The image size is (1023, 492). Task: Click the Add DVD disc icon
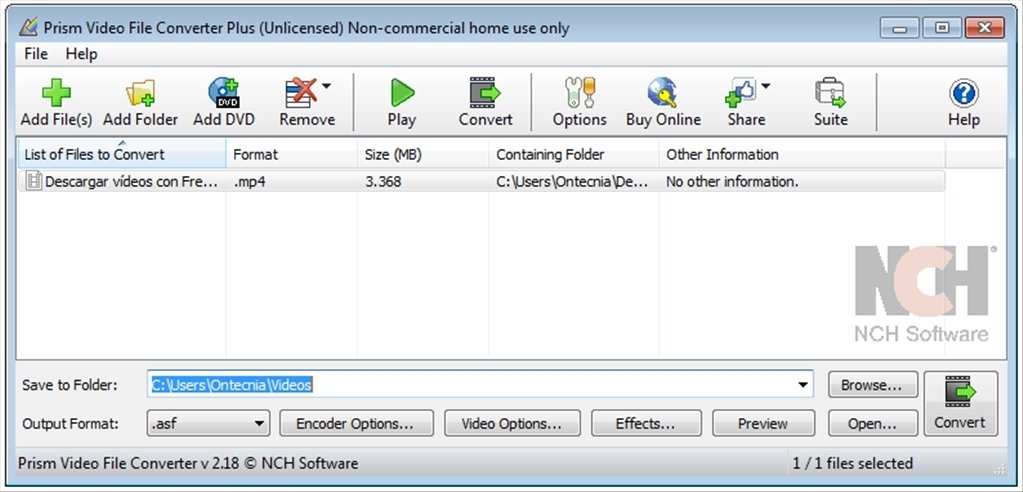[224, 93]
